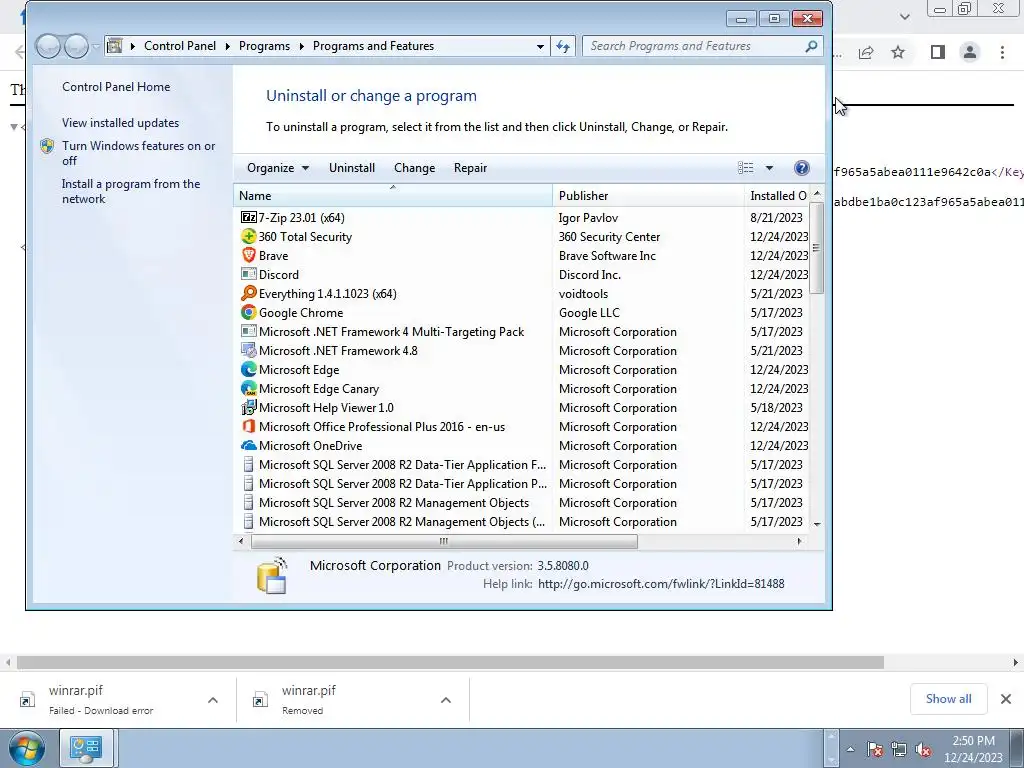Image resolution: width=1024 pixels, height=768 pixels.
Task: Click the Google Chrome icon in list
Action: [248, 312]
